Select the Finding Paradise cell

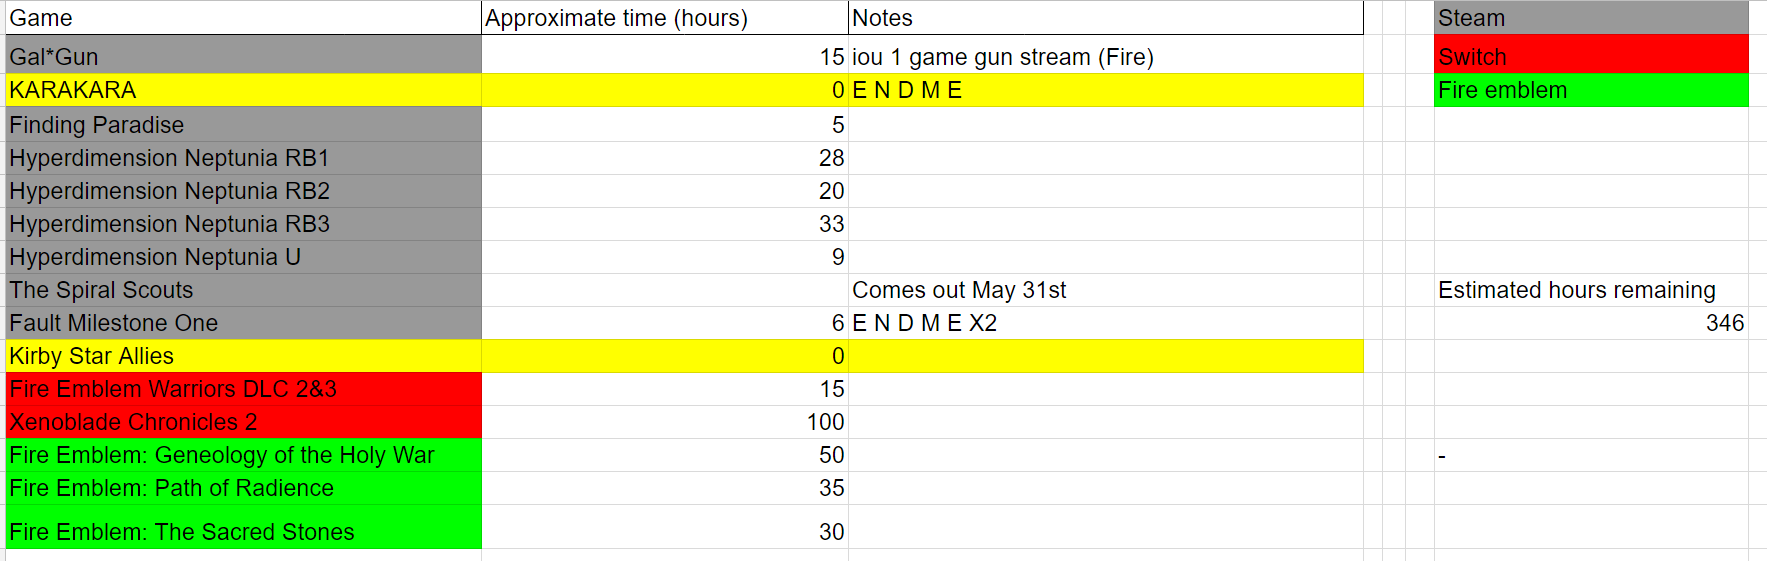[243, 125]
